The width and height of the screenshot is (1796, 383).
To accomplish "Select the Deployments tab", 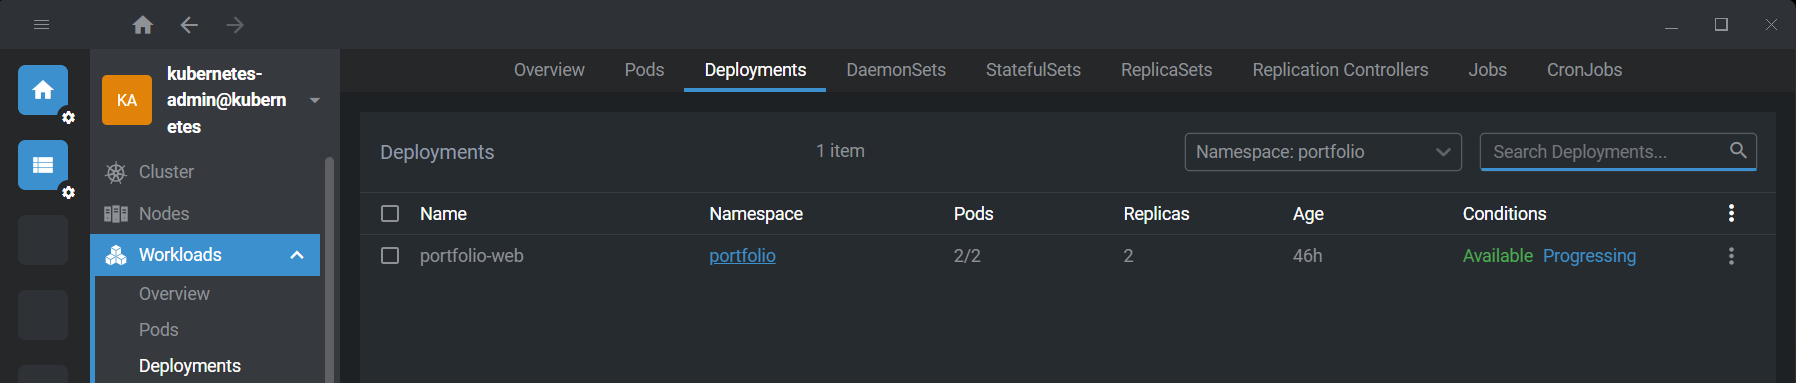I will click(x=755, y=70).
